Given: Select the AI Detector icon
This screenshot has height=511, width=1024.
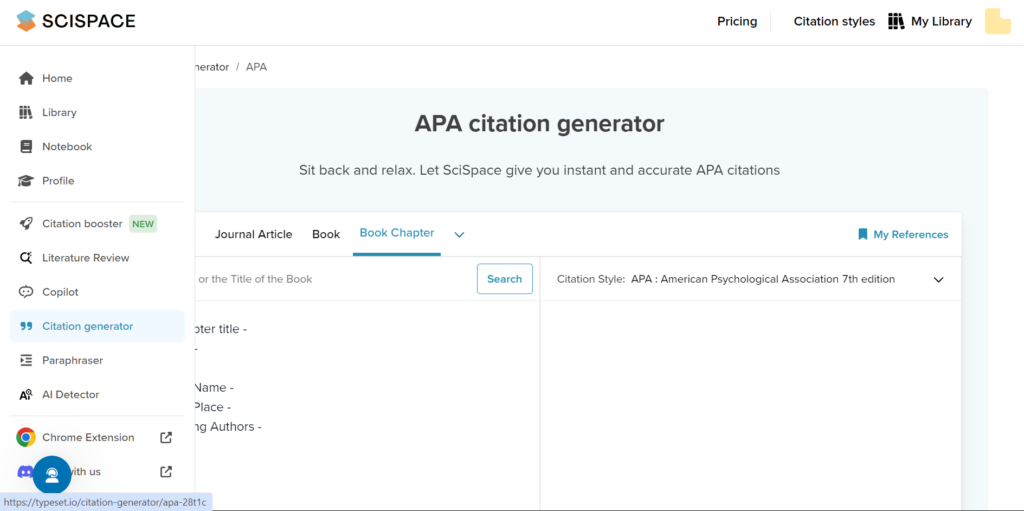Looking at the screenshot, I should [x=26, y=395].
